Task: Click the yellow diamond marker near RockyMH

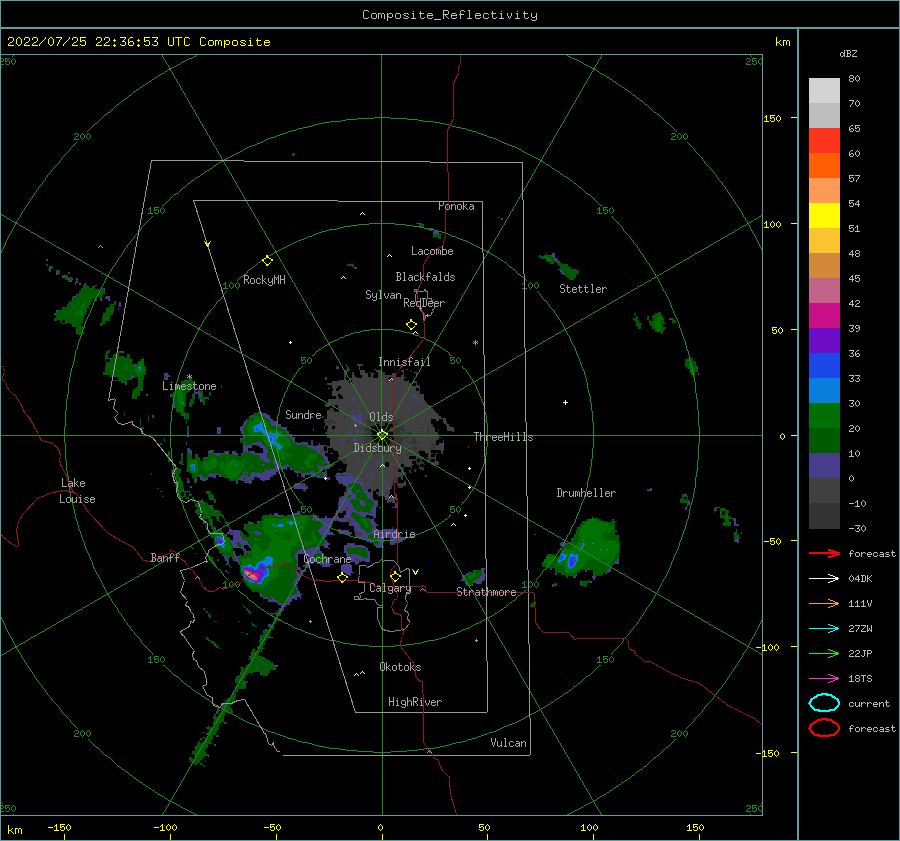Action: 267,261
